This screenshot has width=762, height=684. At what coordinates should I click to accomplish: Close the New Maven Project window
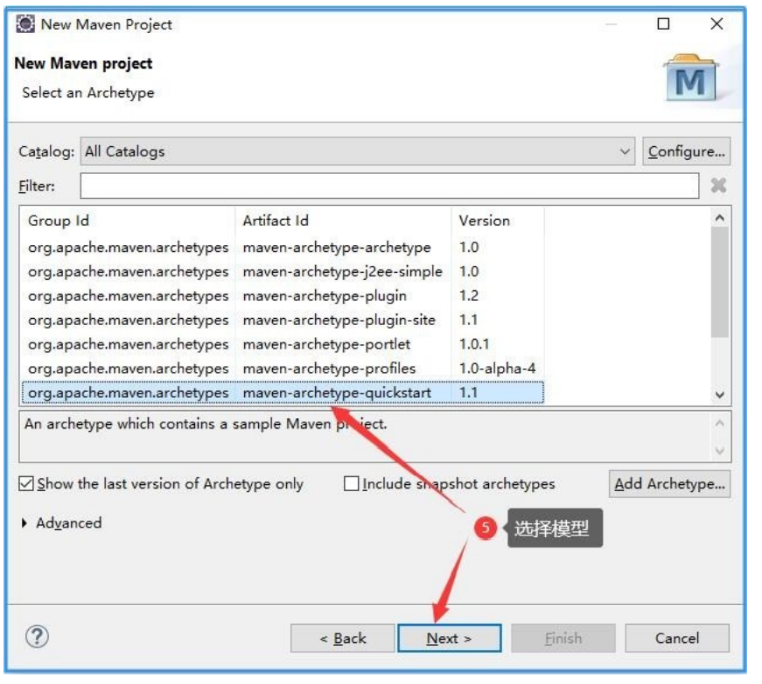716,24
